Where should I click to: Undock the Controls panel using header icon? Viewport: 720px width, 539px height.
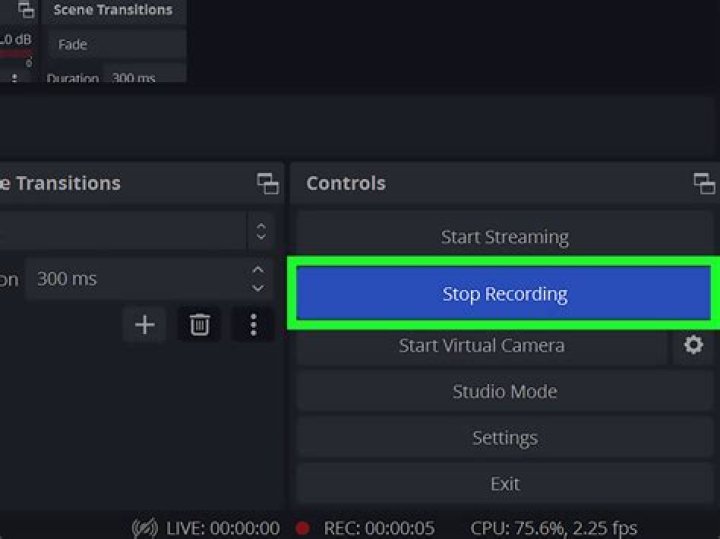pos(704,183)
